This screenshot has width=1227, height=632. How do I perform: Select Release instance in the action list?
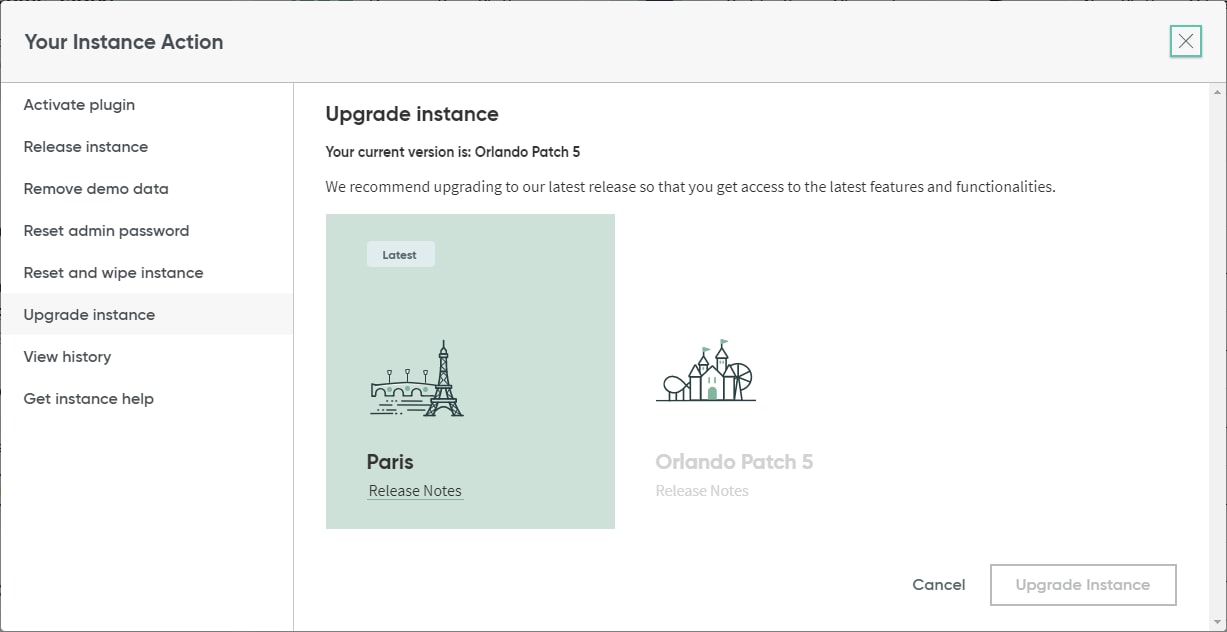85,146
